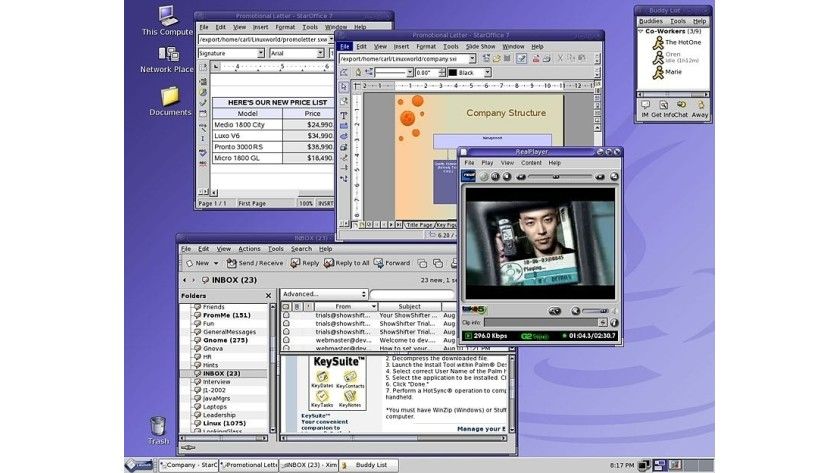Switch to INBOX (23) taskbar button

pyautogui.click(x=309, y=465)
